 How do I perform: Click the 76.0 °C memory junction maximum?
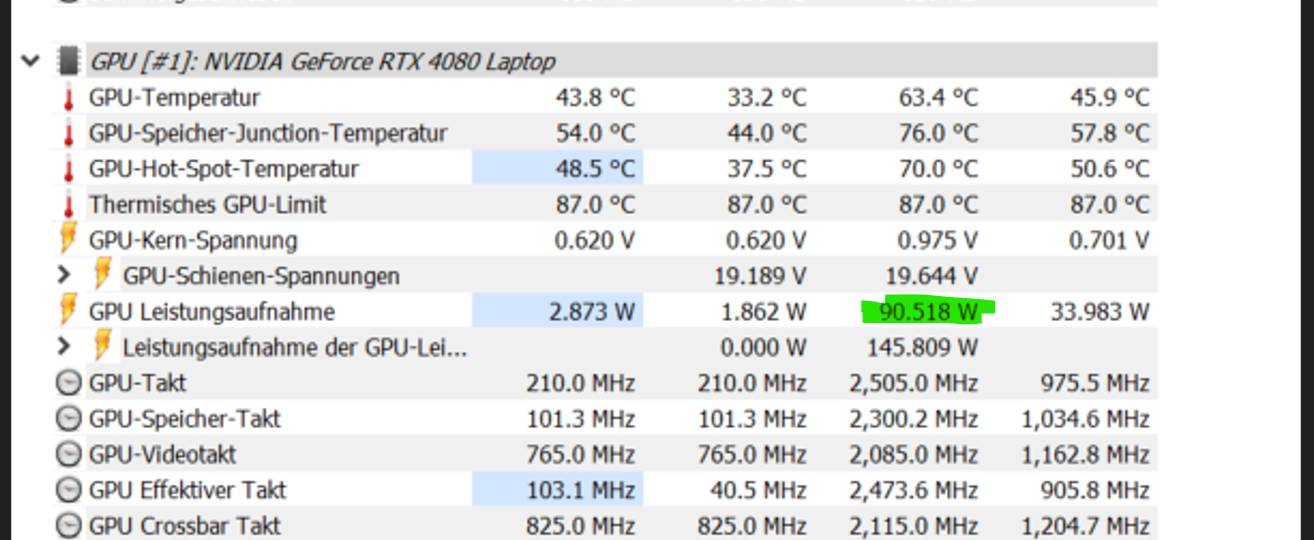click(938, 133)
